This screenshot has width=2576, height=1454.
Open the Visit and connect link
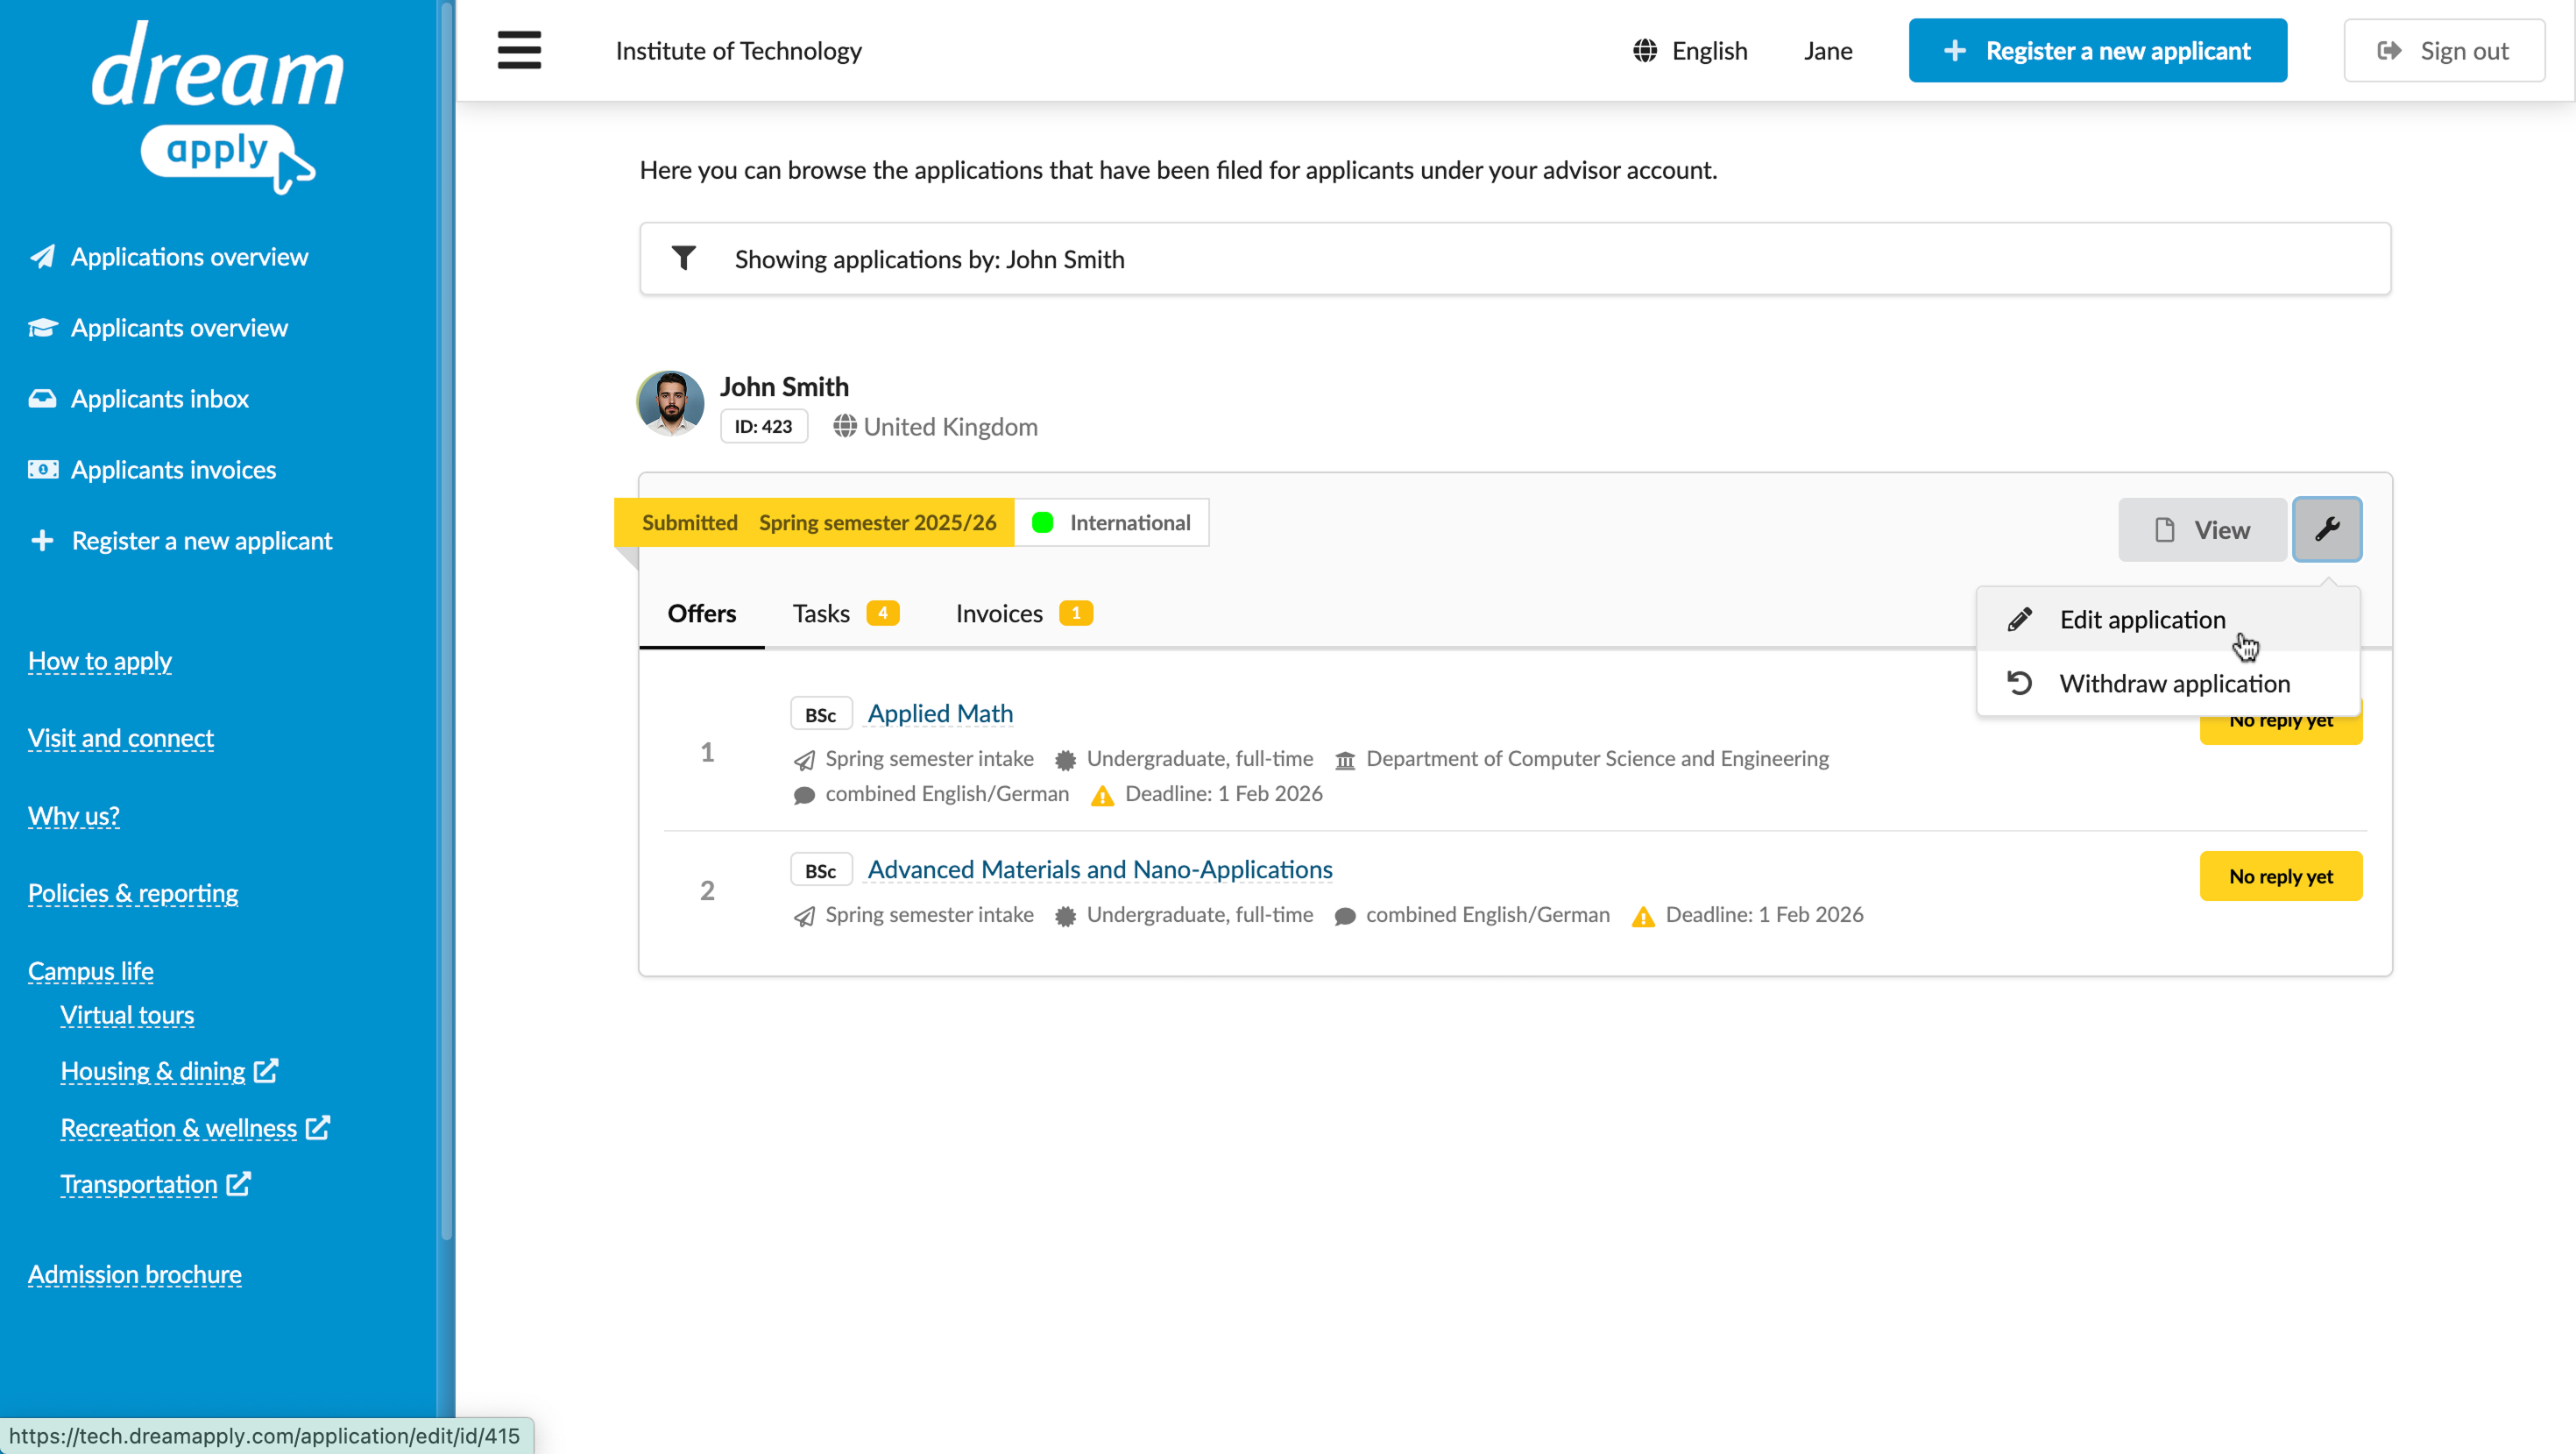click(x=121, y=738)
